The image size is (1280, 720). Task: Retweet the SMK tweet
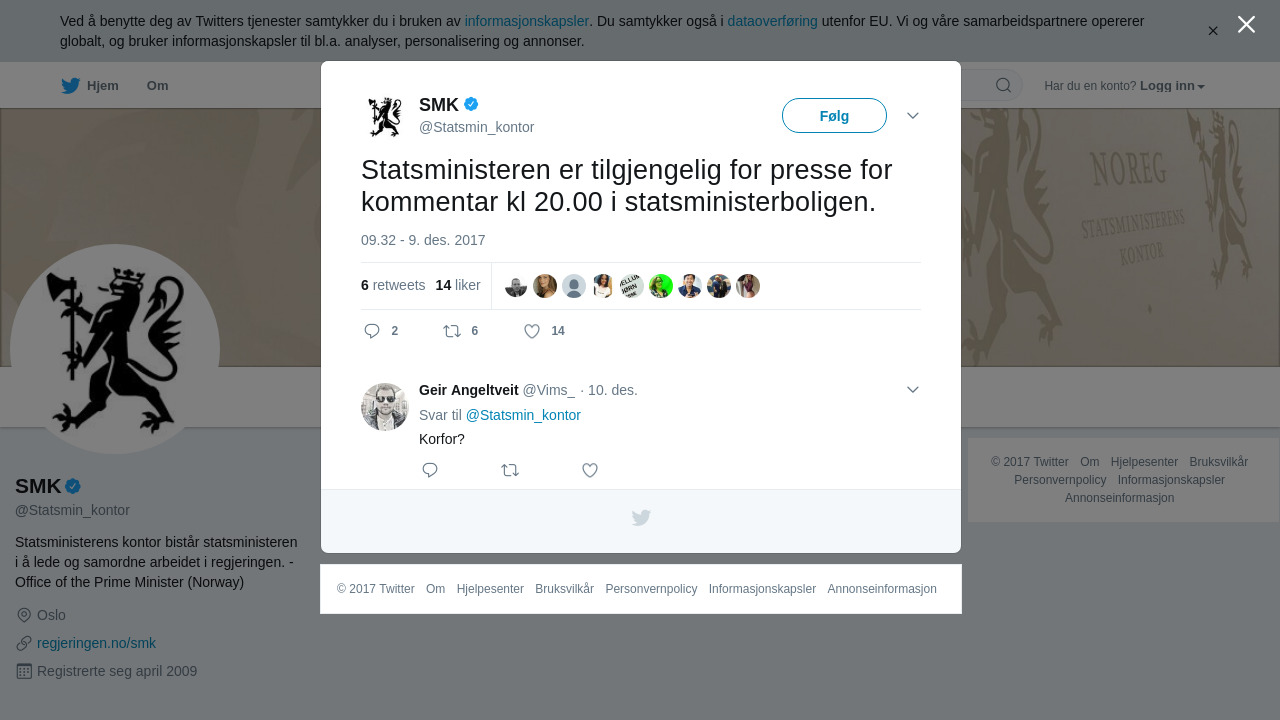(x=460, y=331)
